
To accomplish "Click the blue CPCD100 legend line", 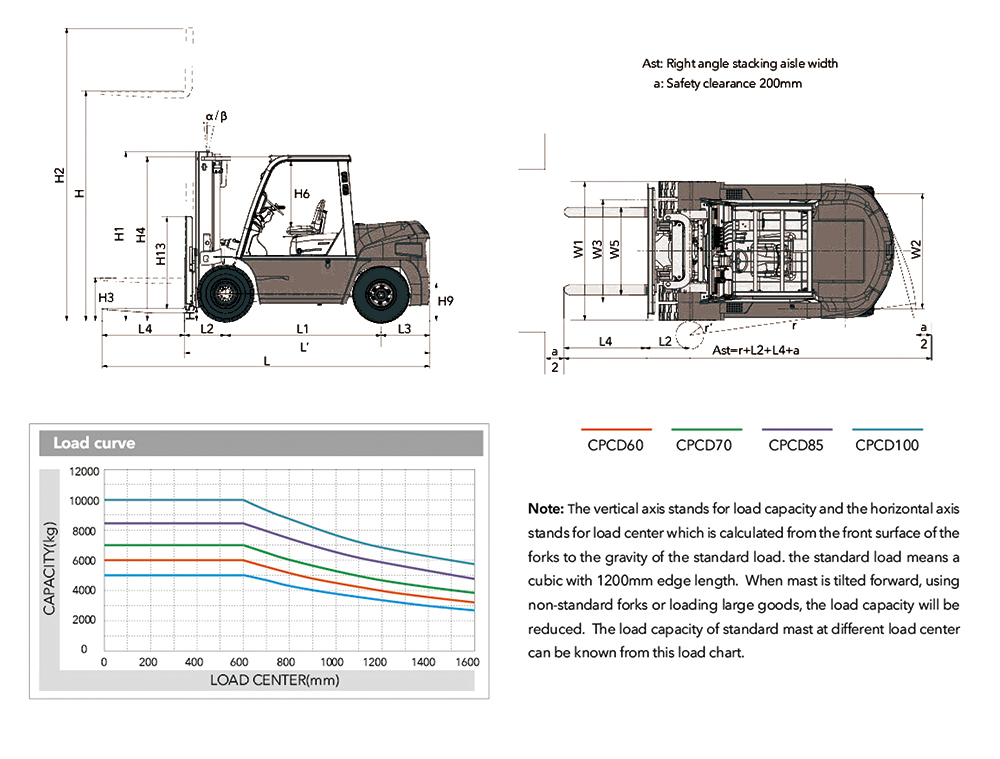I will pyautogui.click(x=886, y=428).
